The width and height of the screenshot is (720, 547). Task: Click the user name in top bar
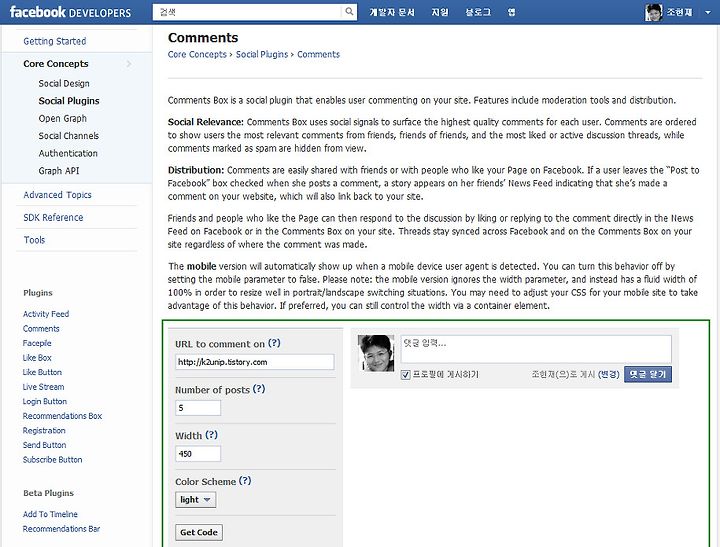click(x=679, y=12)
